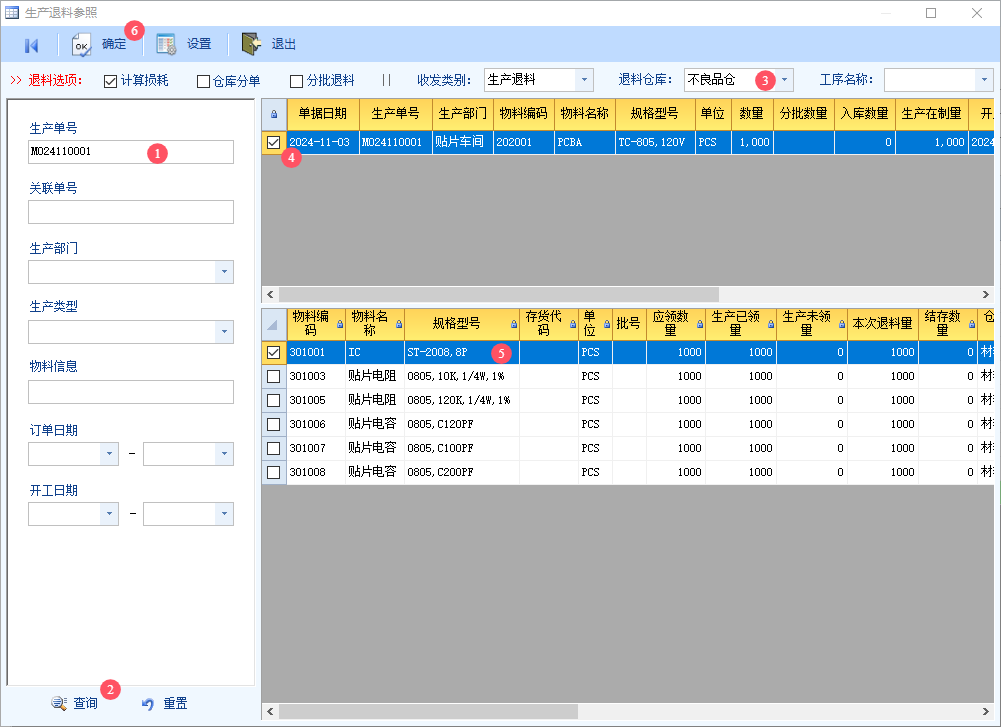Click the 查询 magnifier search icon
The width and height of the screenshot is (1001, 727).
click(59, 703)
